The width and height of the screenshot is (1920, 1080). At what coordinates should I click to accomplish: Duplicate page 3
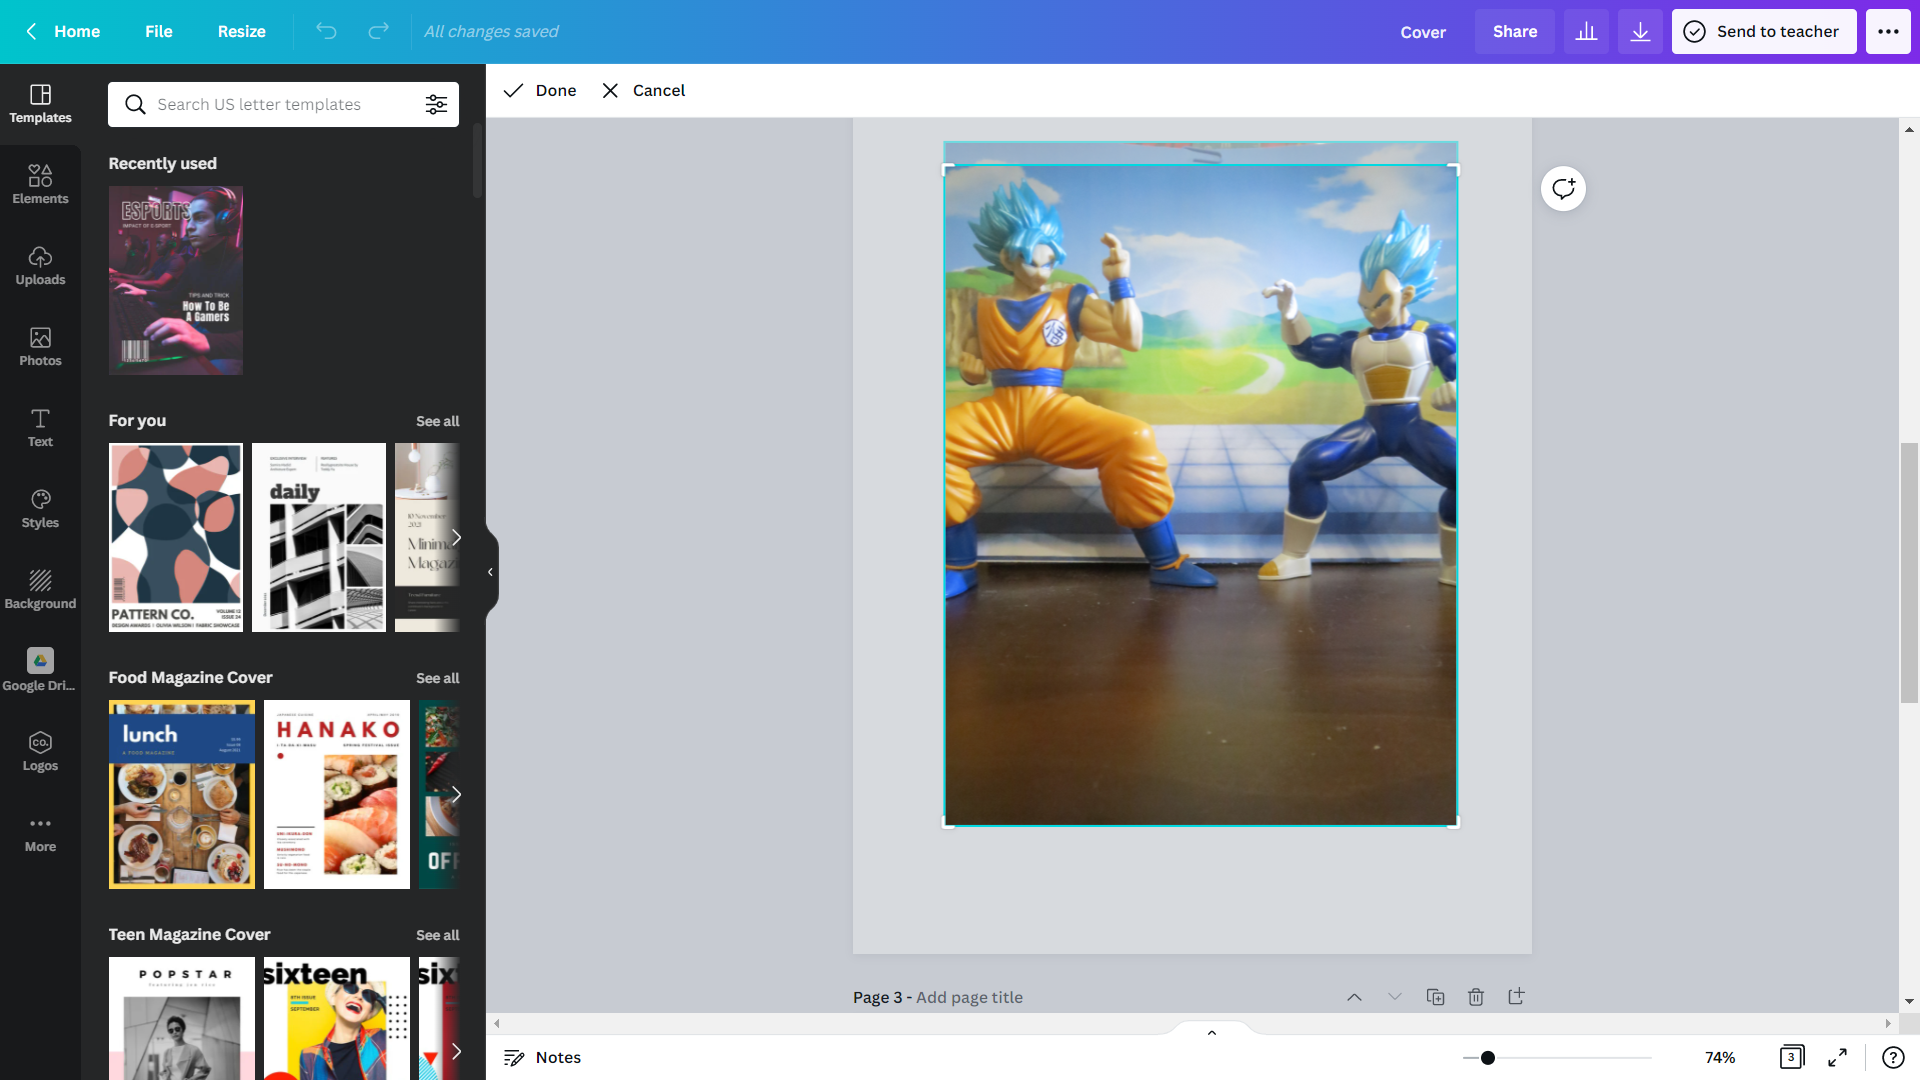pos(1435,997)
